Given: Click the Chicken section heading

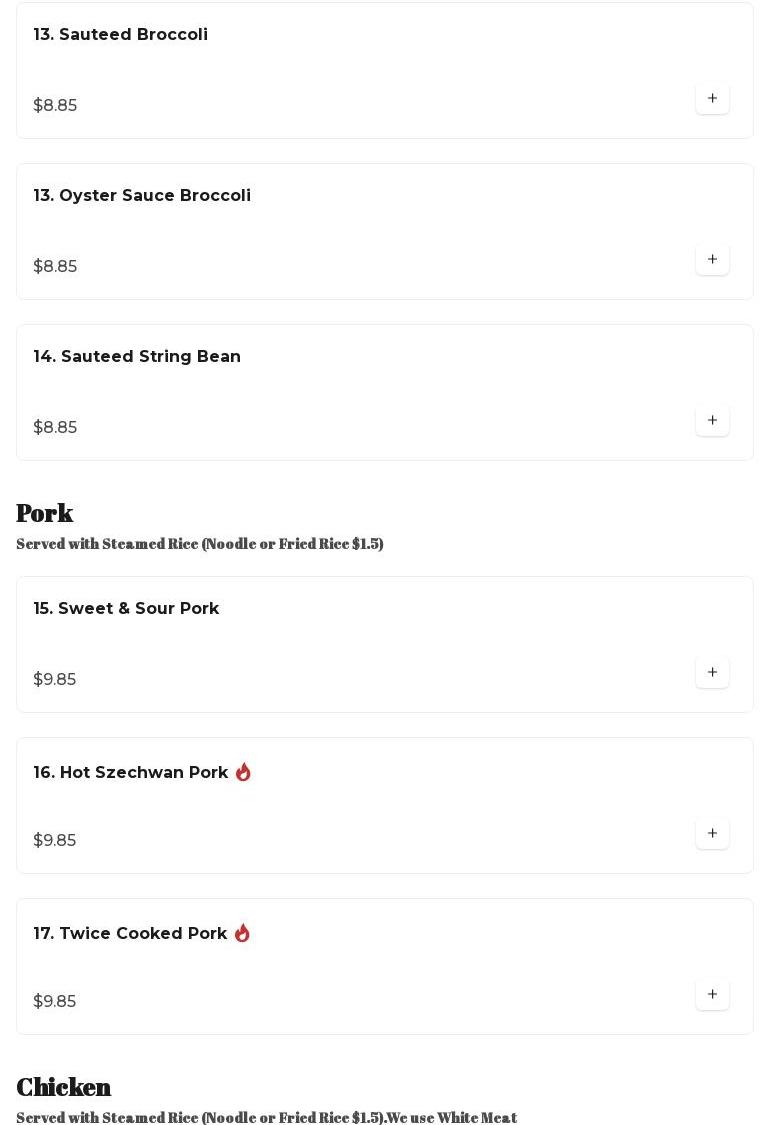Looking at the screenshot, I should pos(64,1087).
